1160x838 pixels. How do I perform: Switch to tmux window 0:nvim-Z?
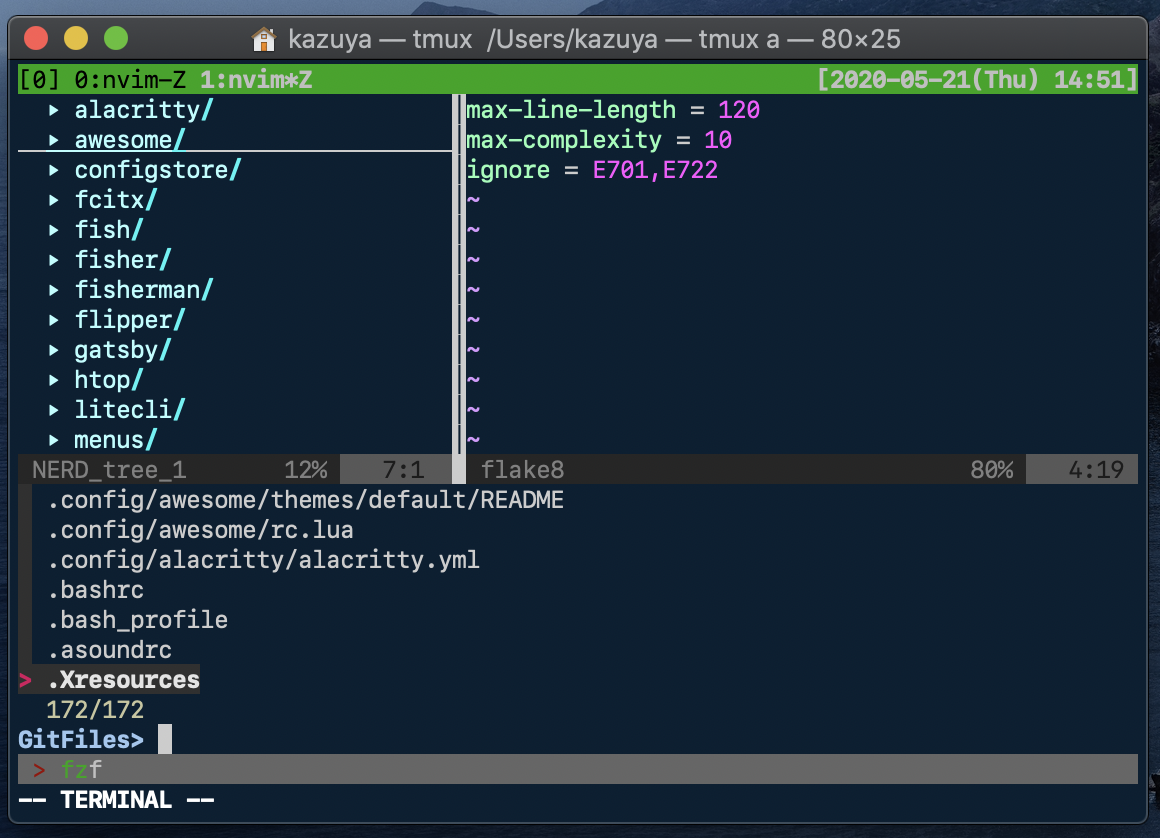coord(130,79)
